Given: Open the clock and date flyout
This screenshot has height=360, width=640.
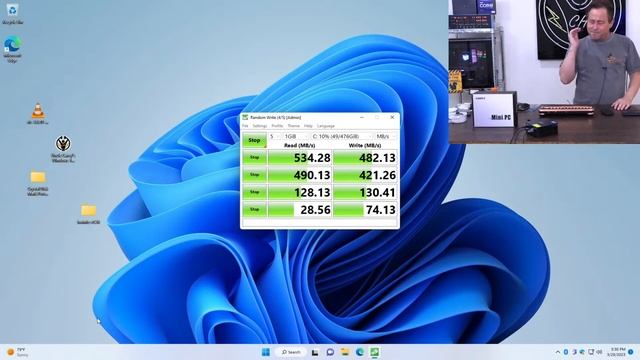Looking at the screenshot, I should (617, 352).
